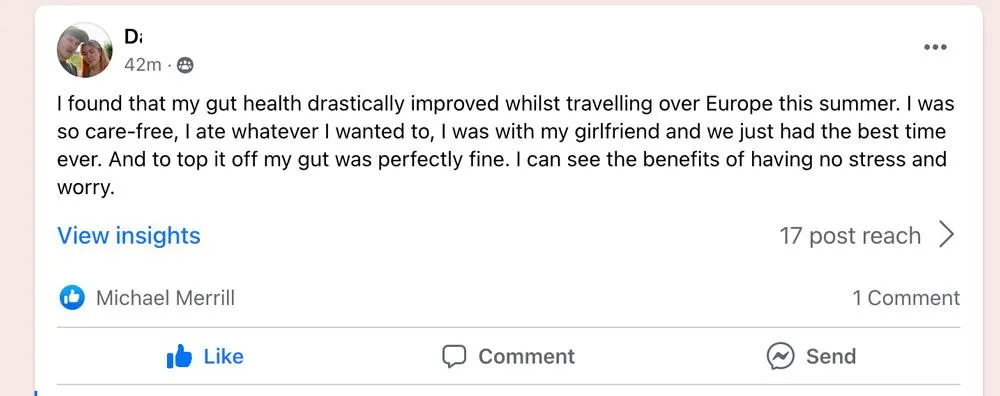Image resolution: width=1000 pixels, height=396 pixels.
Task: Click the Send text label
Action: point(831,356)
